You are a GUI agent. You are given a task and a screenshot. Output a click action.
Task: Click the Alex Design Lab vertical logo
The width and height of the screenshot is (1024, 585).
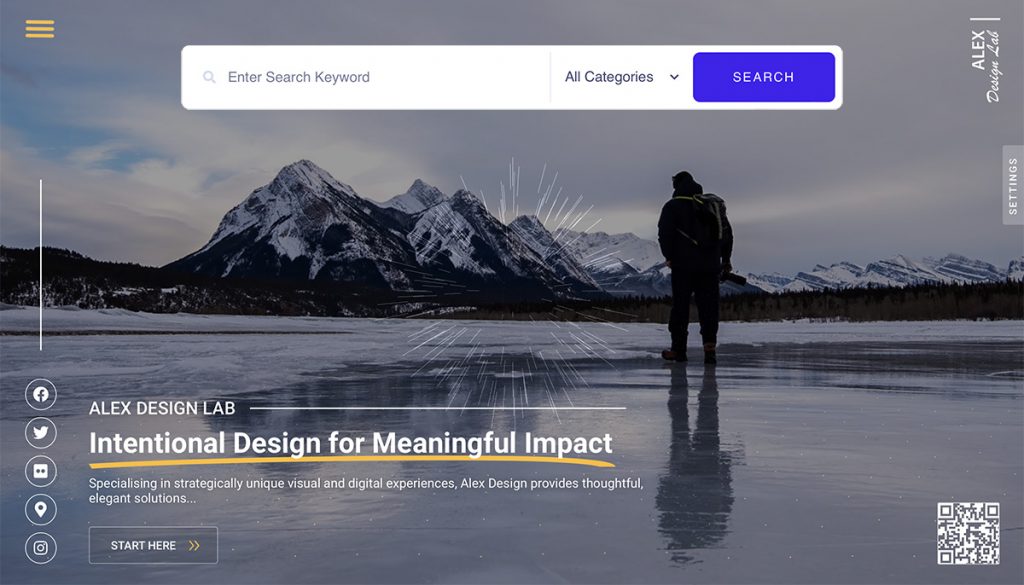(x=985, y=60)
